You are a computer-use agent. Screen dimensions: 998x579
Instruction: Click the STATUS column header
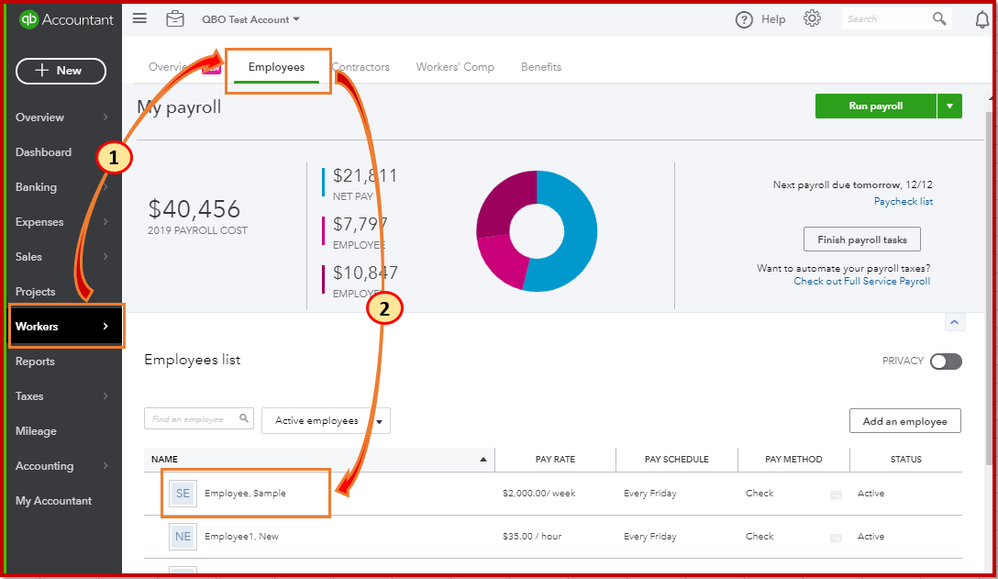tap(906, 459)
